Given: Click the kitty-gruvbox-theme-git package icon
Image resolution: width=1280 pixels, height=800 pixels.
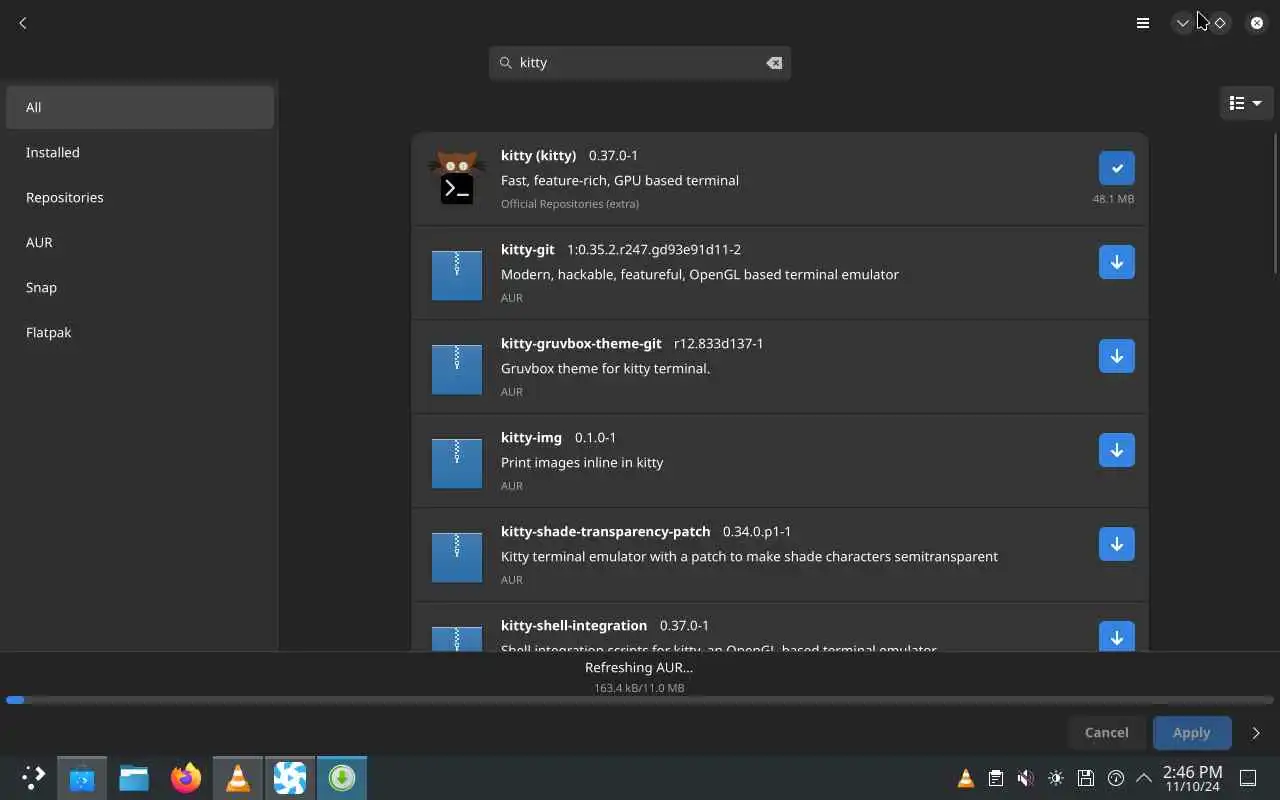Looking at the screenshot, I should (x=457, y=369).
